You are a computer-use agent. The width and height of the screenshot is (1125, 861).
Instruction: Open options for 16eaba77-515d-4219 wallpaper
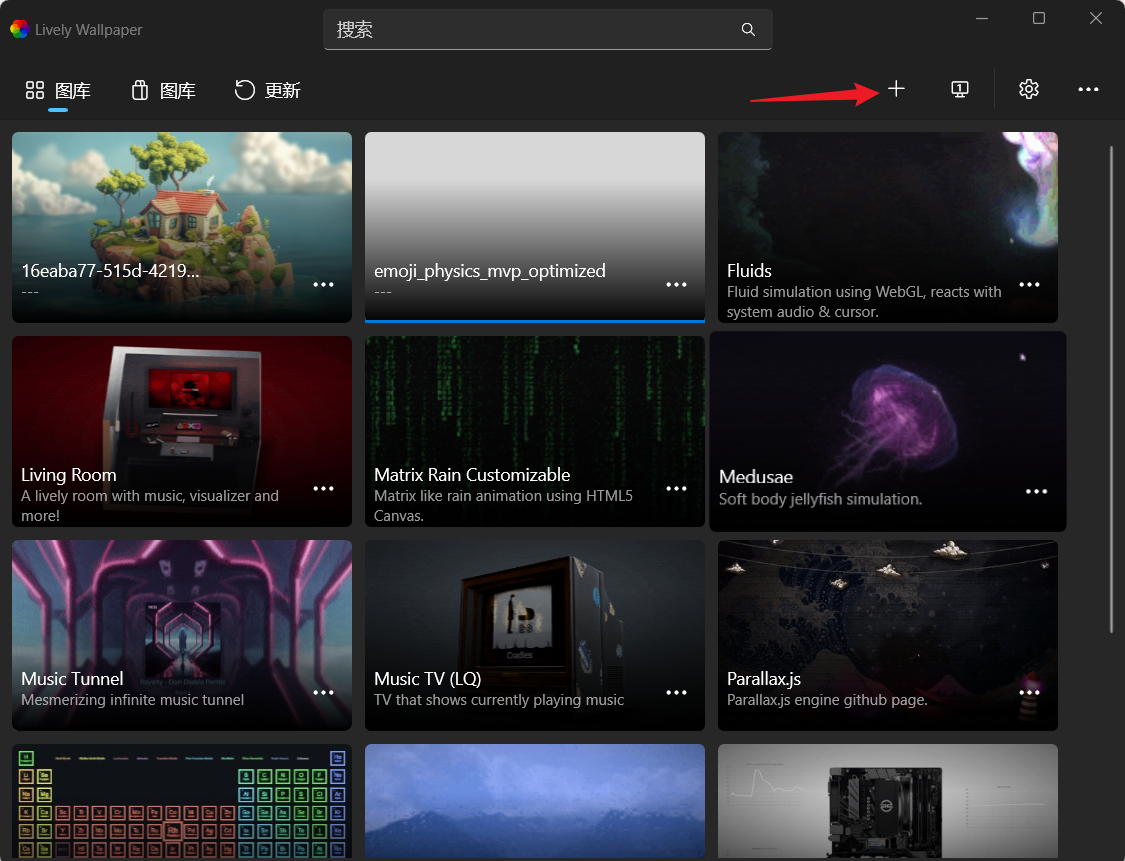coord(324,285)
